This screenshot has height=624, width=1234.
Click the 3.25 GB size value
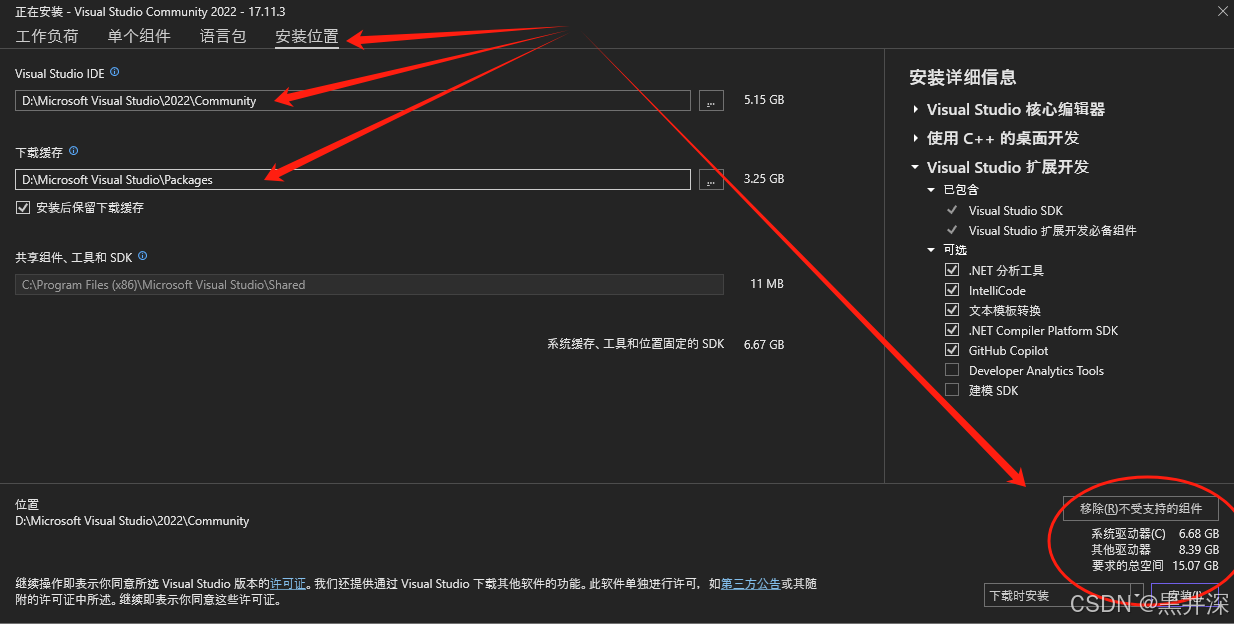click(x=764, y=179)
